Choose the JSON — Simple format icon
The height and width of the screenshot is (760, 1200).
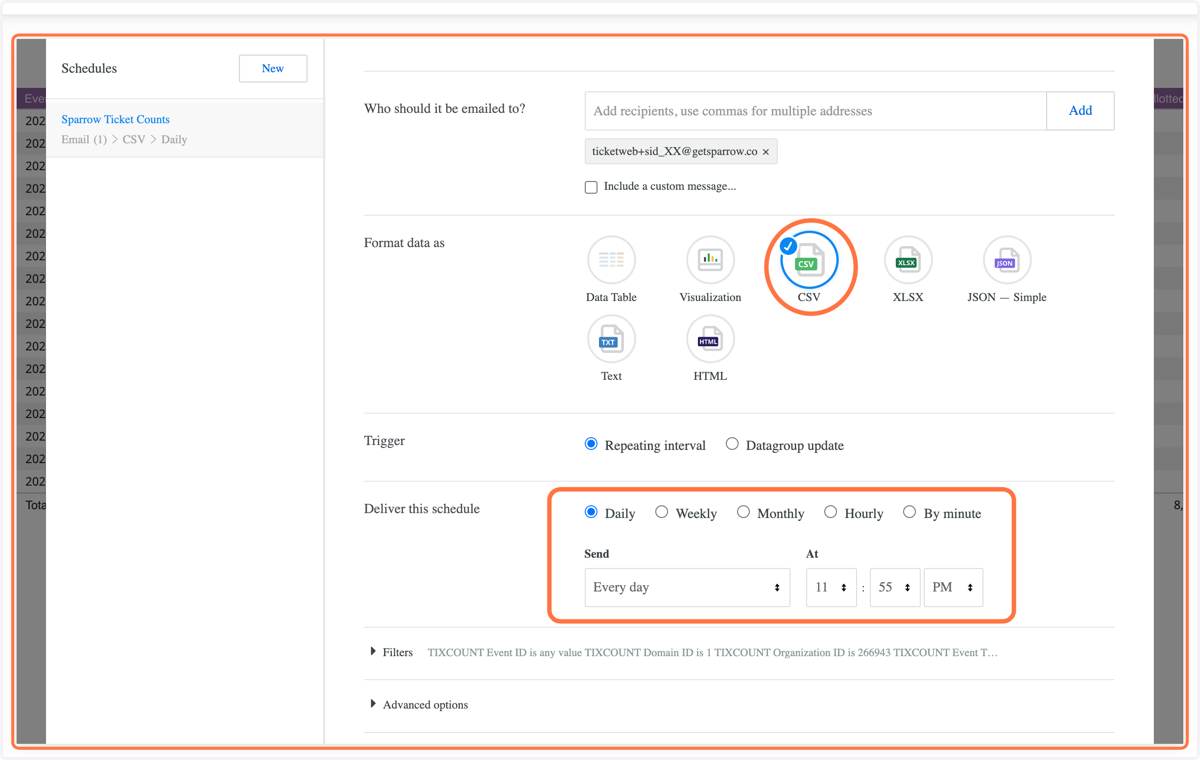(x=1006, y=260)
